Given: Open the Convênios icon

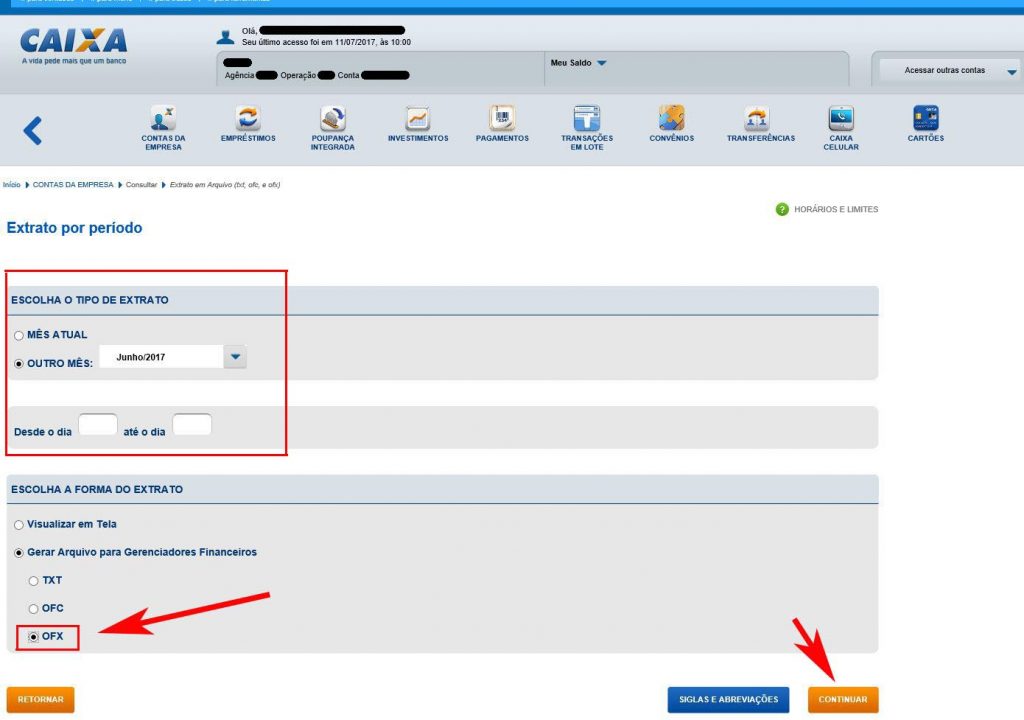Looking at the screenshot, I should (671, 118).
